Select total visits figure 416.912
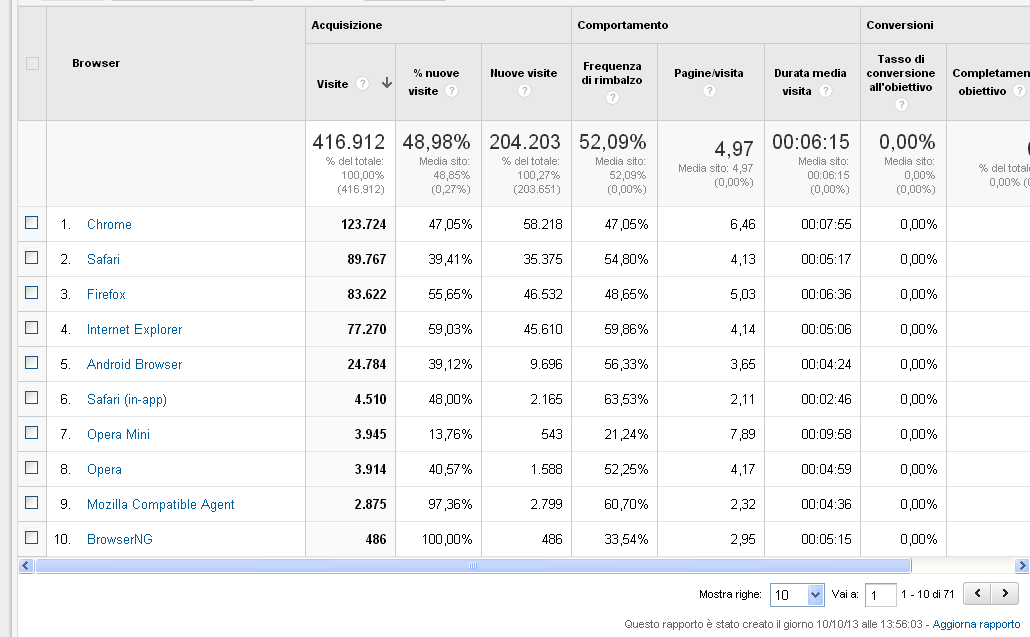Screen dimensions: 1030x637 [x=349, y=141]
